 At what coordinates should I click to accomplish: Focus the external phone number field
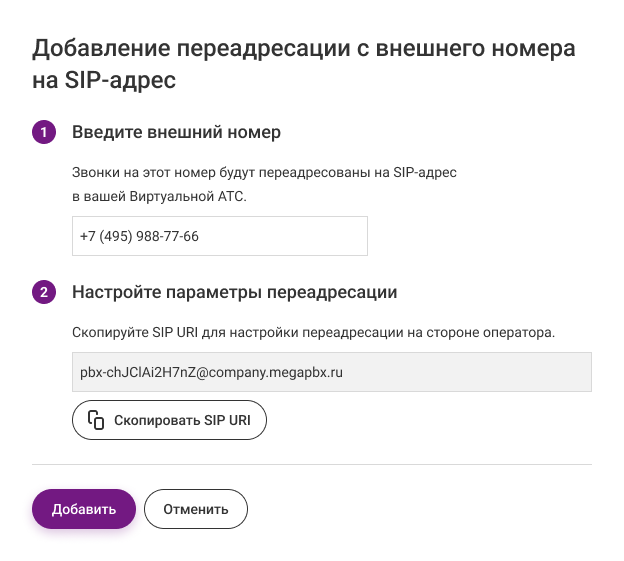coord(220,237)
